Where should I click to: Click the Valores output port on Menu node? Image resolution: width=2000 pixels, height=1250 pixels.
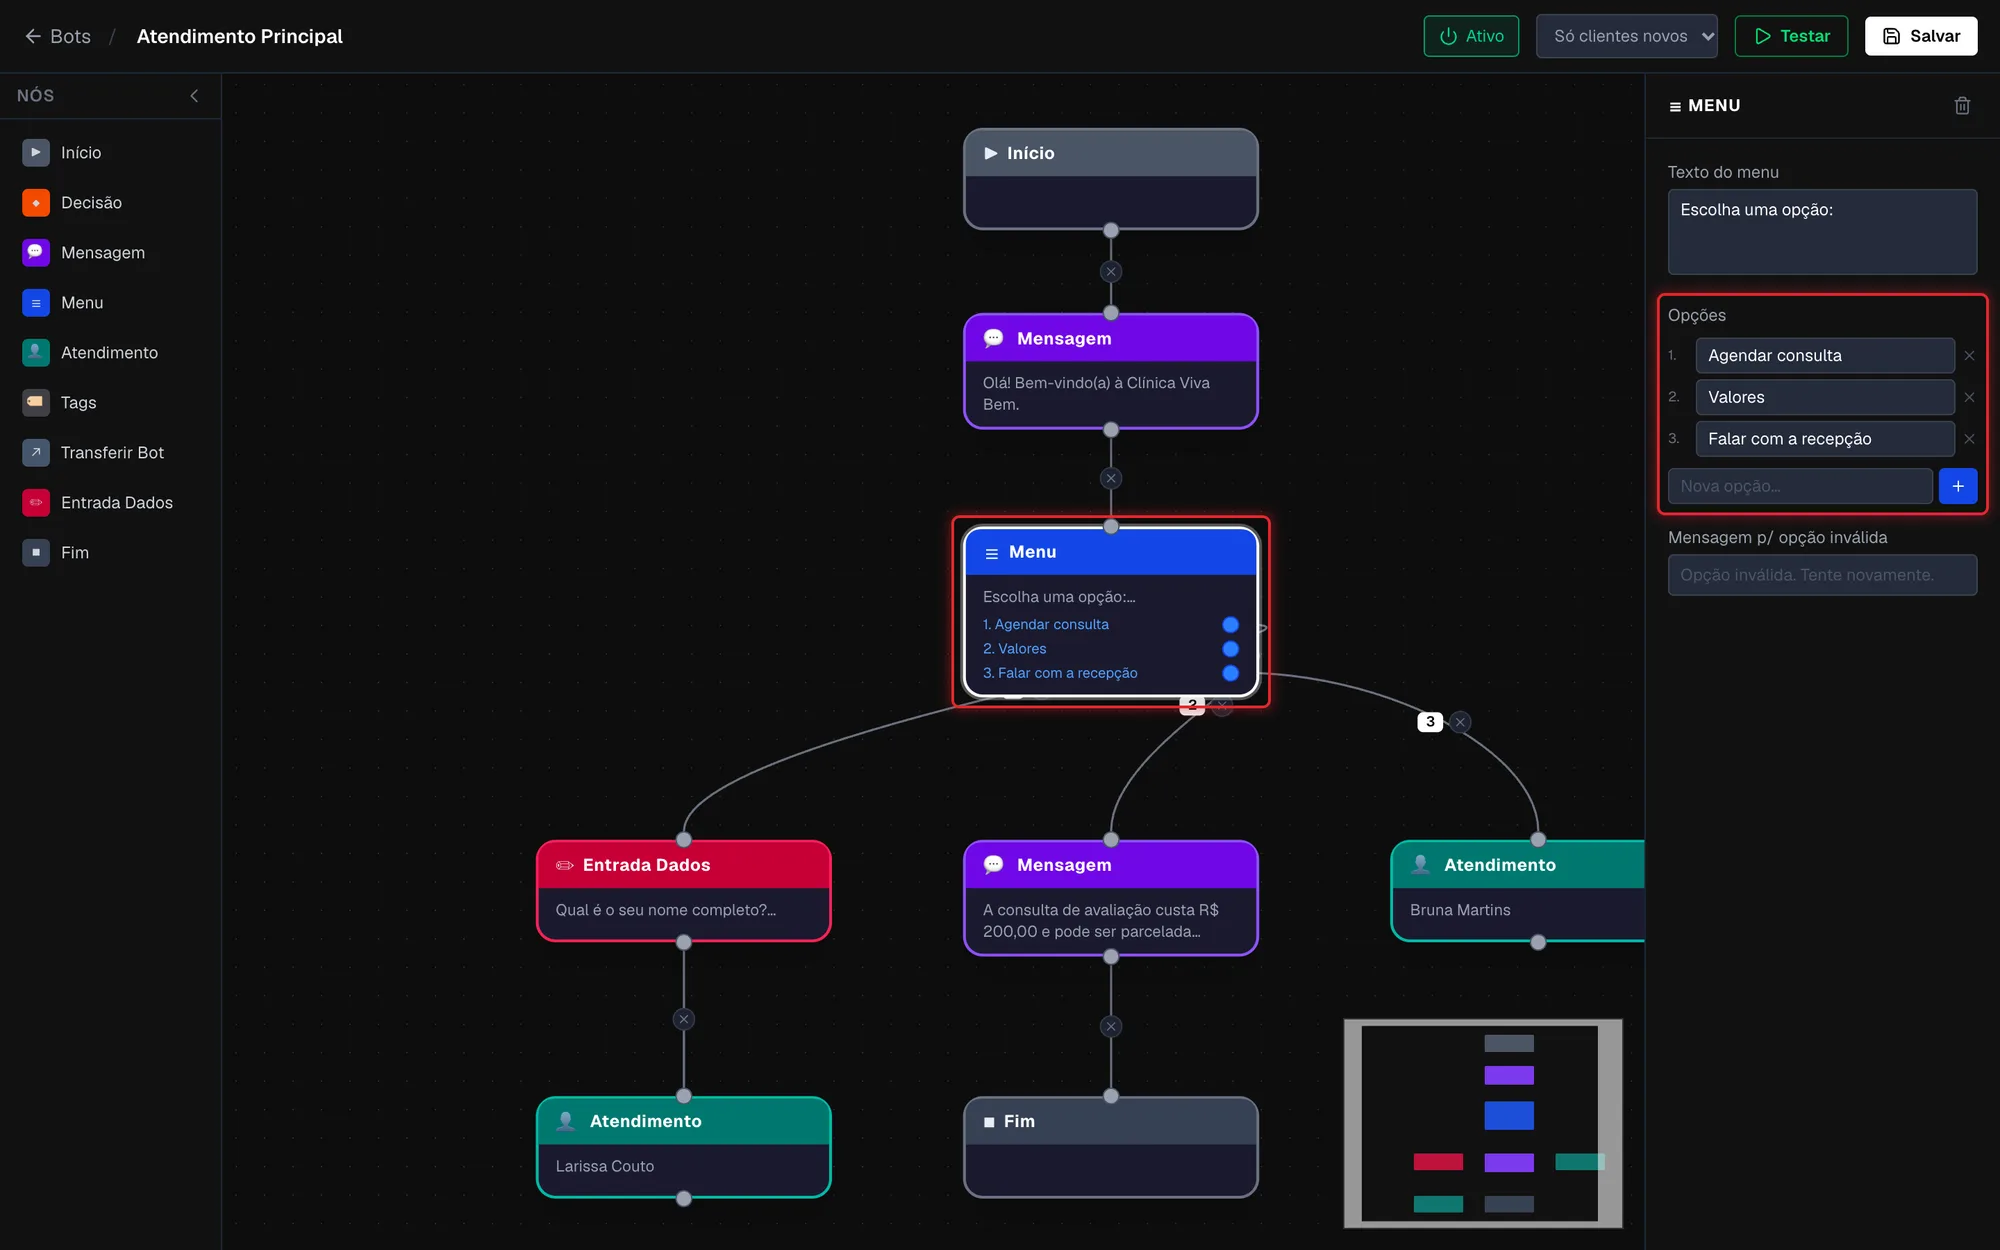[1231, 649]
